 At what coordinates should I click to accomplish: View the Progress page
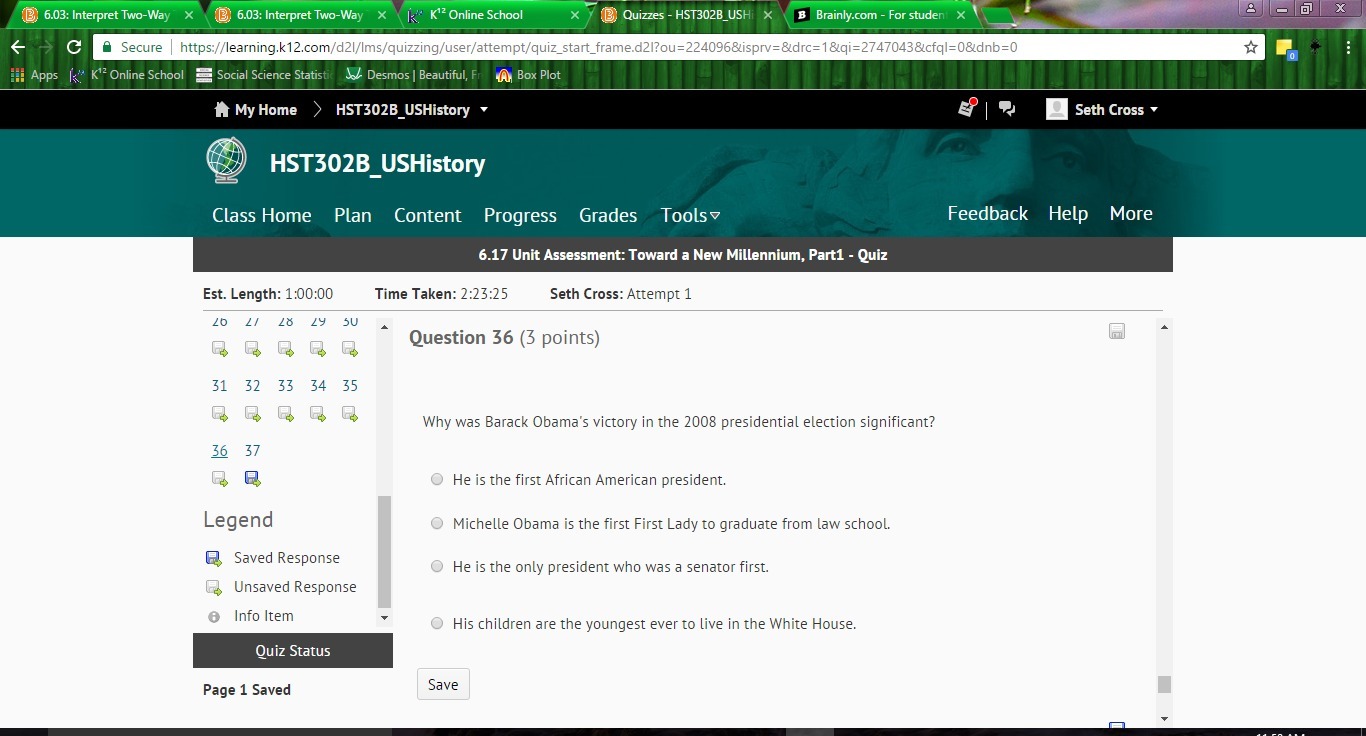520,215
